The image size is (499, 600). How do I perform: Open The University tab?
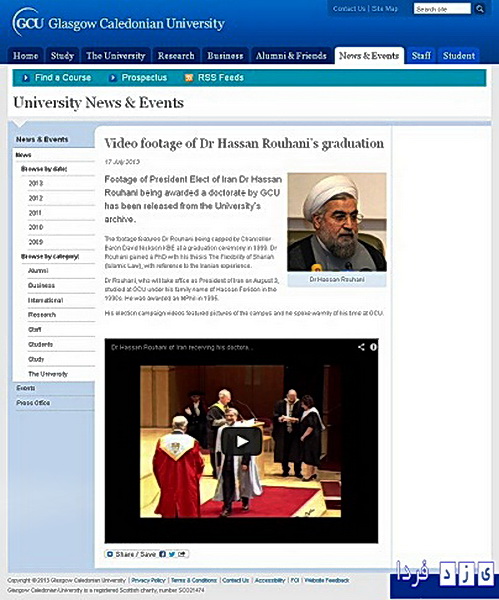116,56
